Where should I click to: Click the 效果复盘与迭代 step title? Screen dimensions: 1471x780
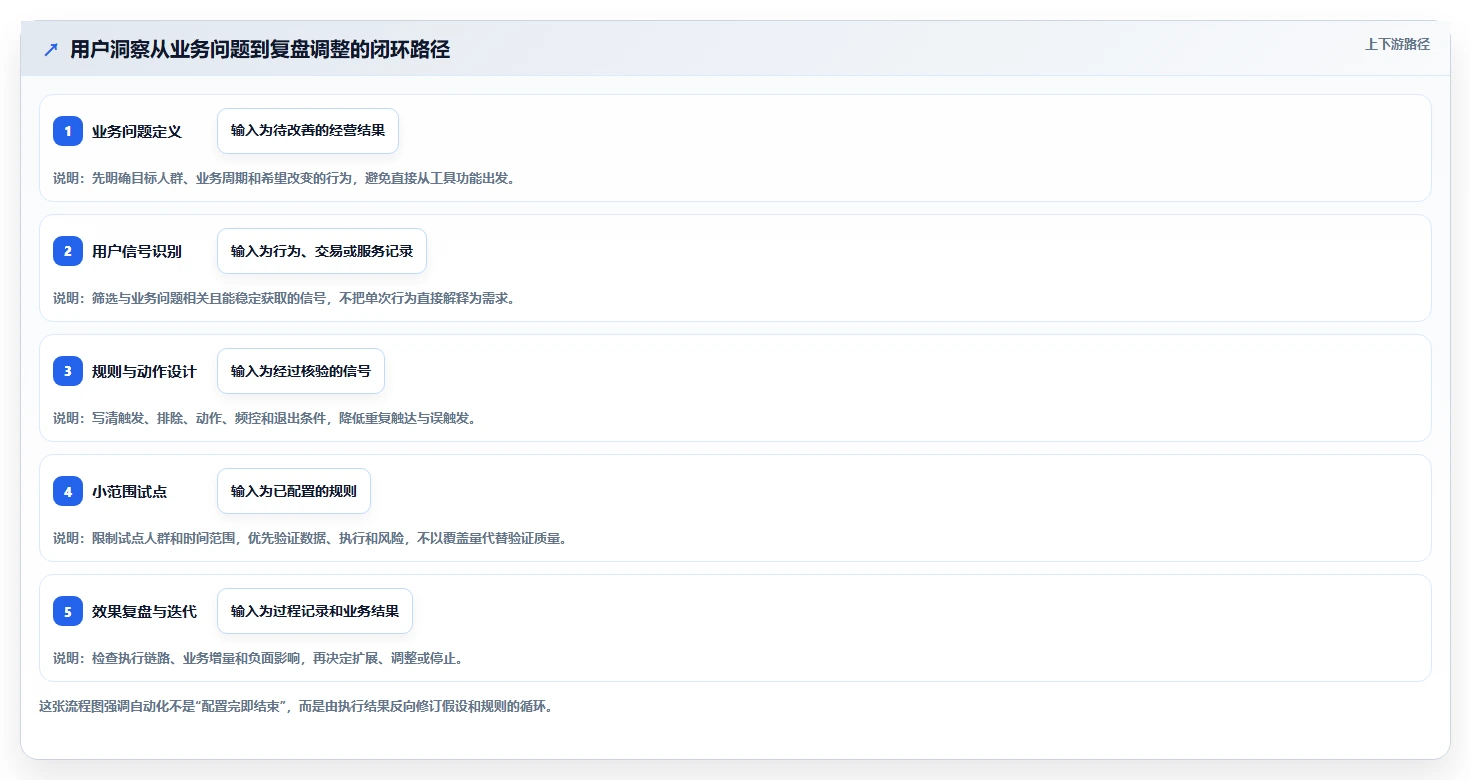144,611
